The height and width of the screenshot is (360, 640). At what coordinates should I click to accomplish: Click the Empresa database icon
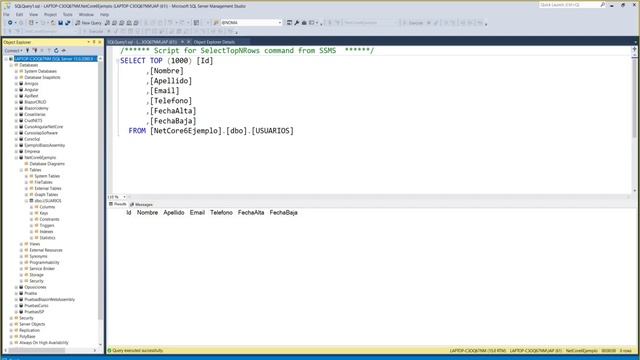[x=21, y=151]
